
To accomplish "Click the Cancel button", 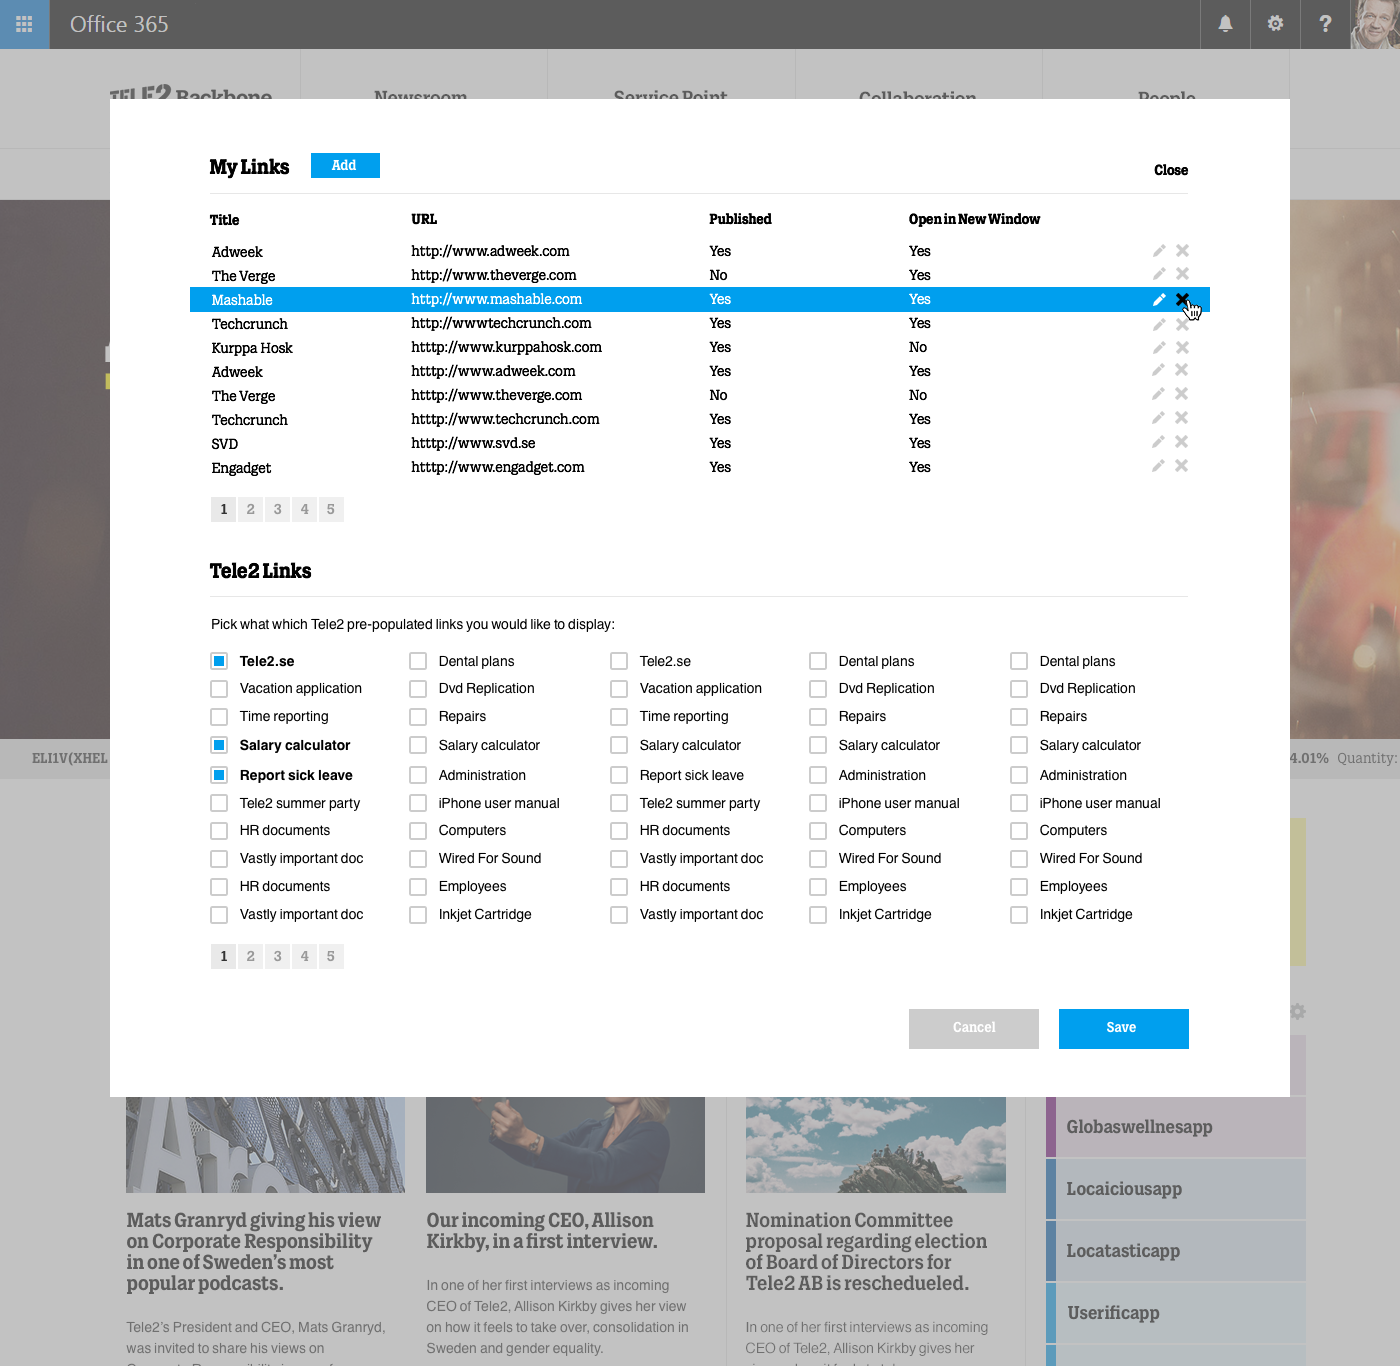I will click(x=974, y=1028).
